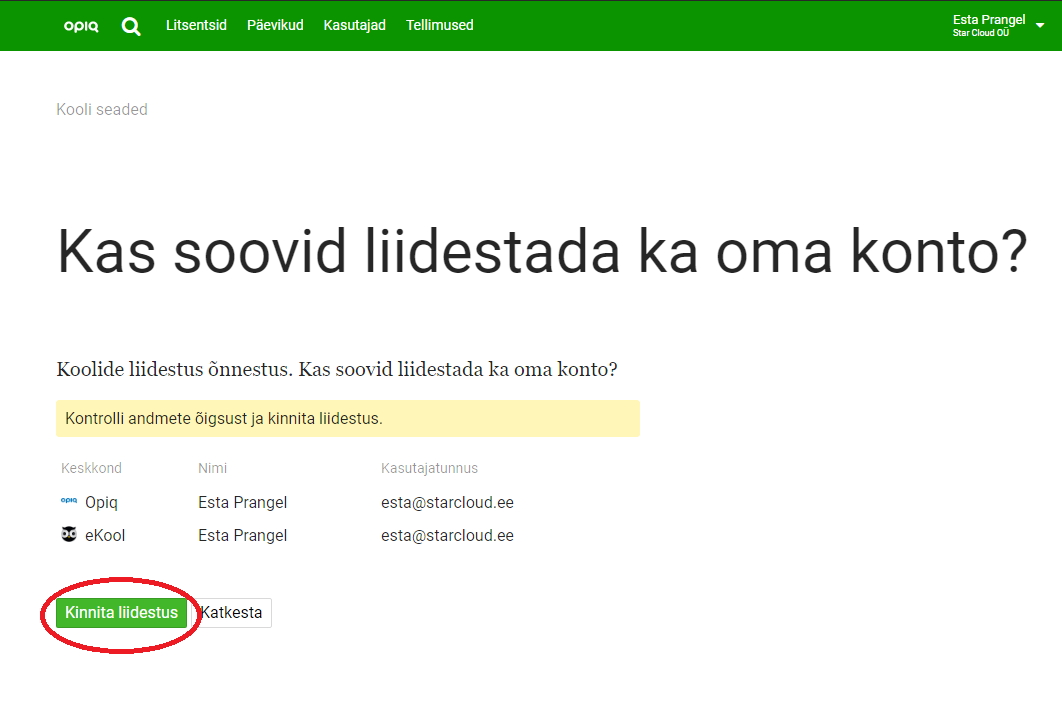Viewport: 1062px width, 704px height.
Task: Click the Opiq logo in the header
Action: pos(81,26)
